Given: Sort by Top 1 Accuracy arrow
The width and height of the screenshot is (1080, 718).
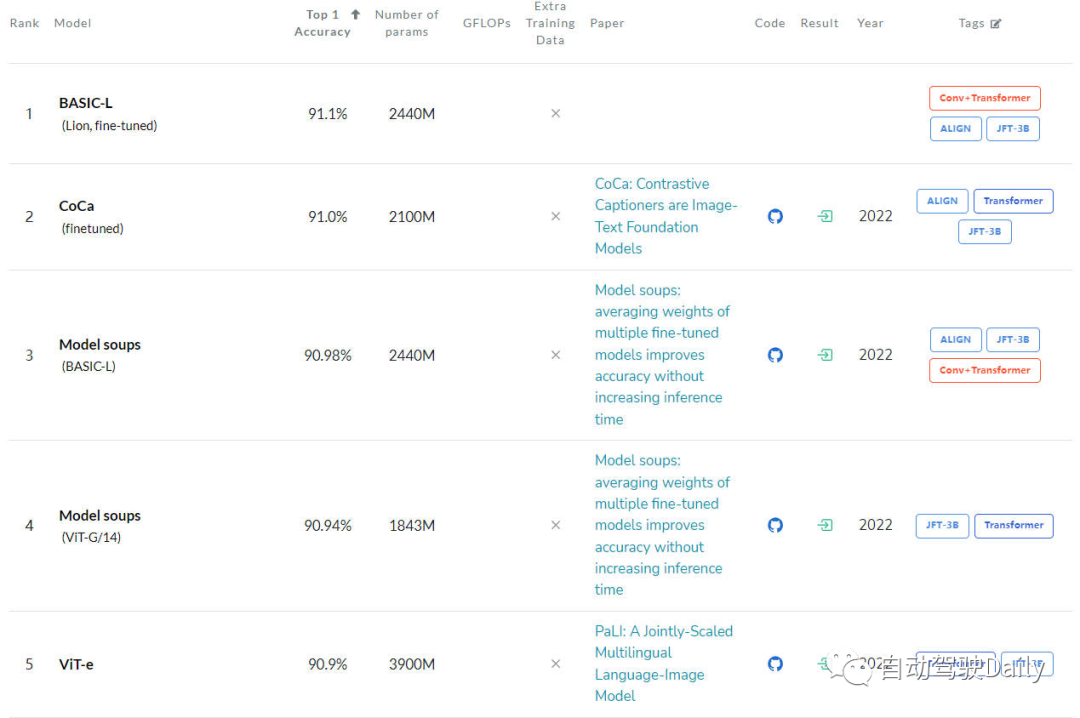Looking at the screenshot, I should point(355,15).
